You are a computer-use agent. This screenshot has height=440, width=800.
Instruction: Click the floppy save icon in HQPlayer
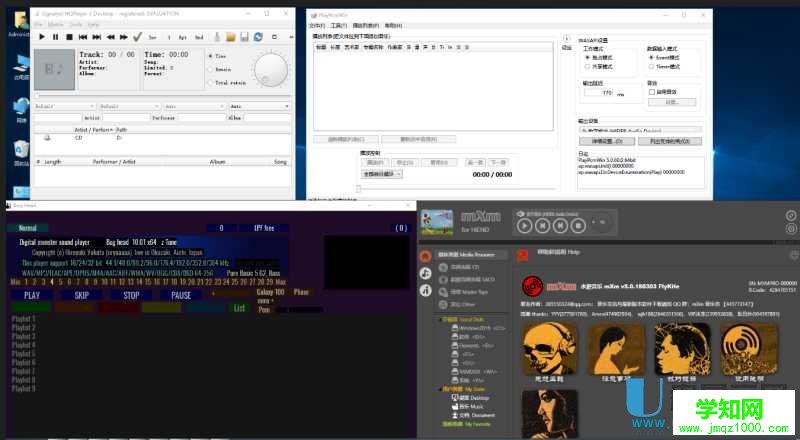click(x=244, y=37)
